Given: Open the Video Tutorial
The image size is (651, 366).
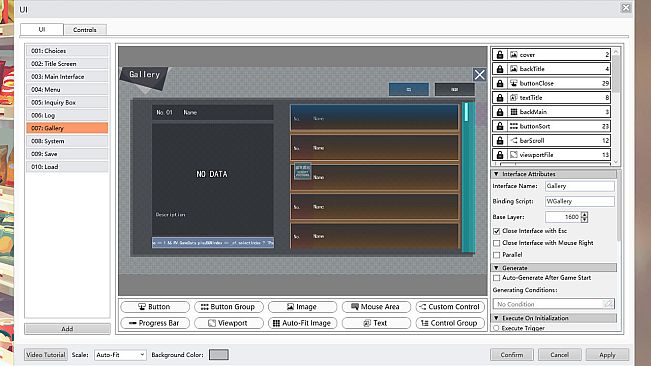Looking at the screenshot, I should tap(46, 355).
